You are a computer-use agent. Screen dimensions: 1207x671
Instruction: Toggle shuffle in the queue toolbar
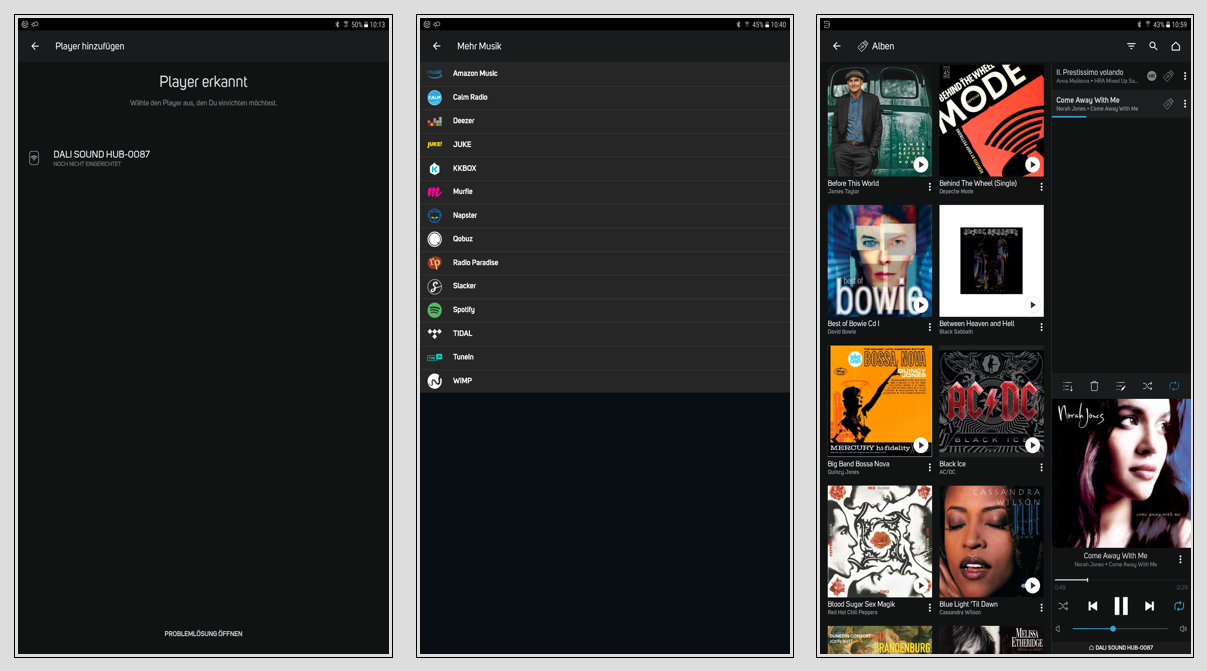click(1147, 386)
